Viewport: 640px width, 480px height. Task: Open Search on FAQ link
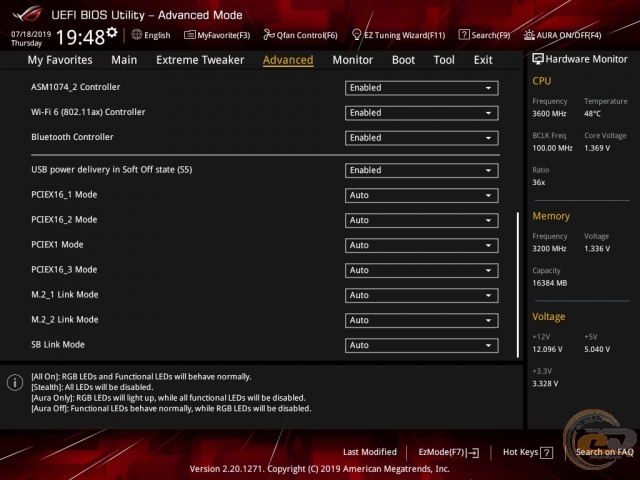click(604, 452)
